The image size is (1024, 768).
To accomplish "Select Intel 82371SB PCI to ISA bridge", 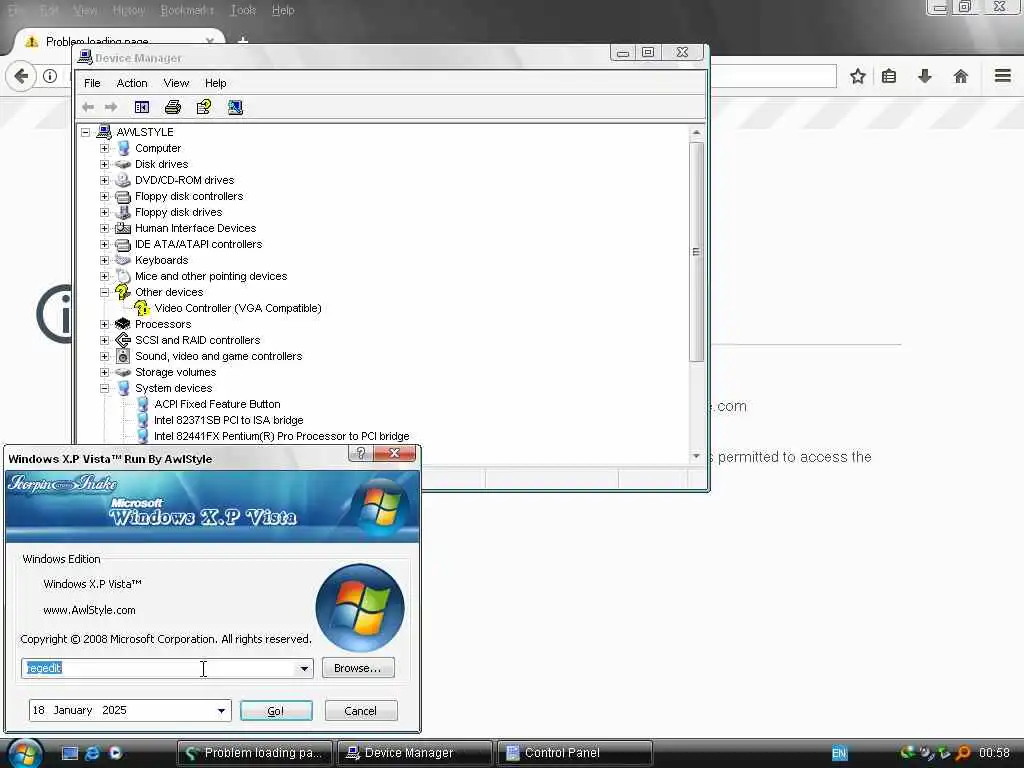I will [228, 420].
